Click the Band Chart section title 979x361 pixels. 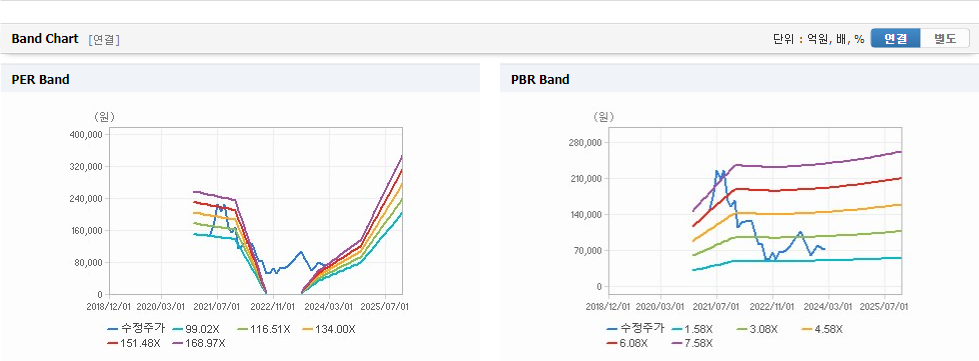point(45,39)
